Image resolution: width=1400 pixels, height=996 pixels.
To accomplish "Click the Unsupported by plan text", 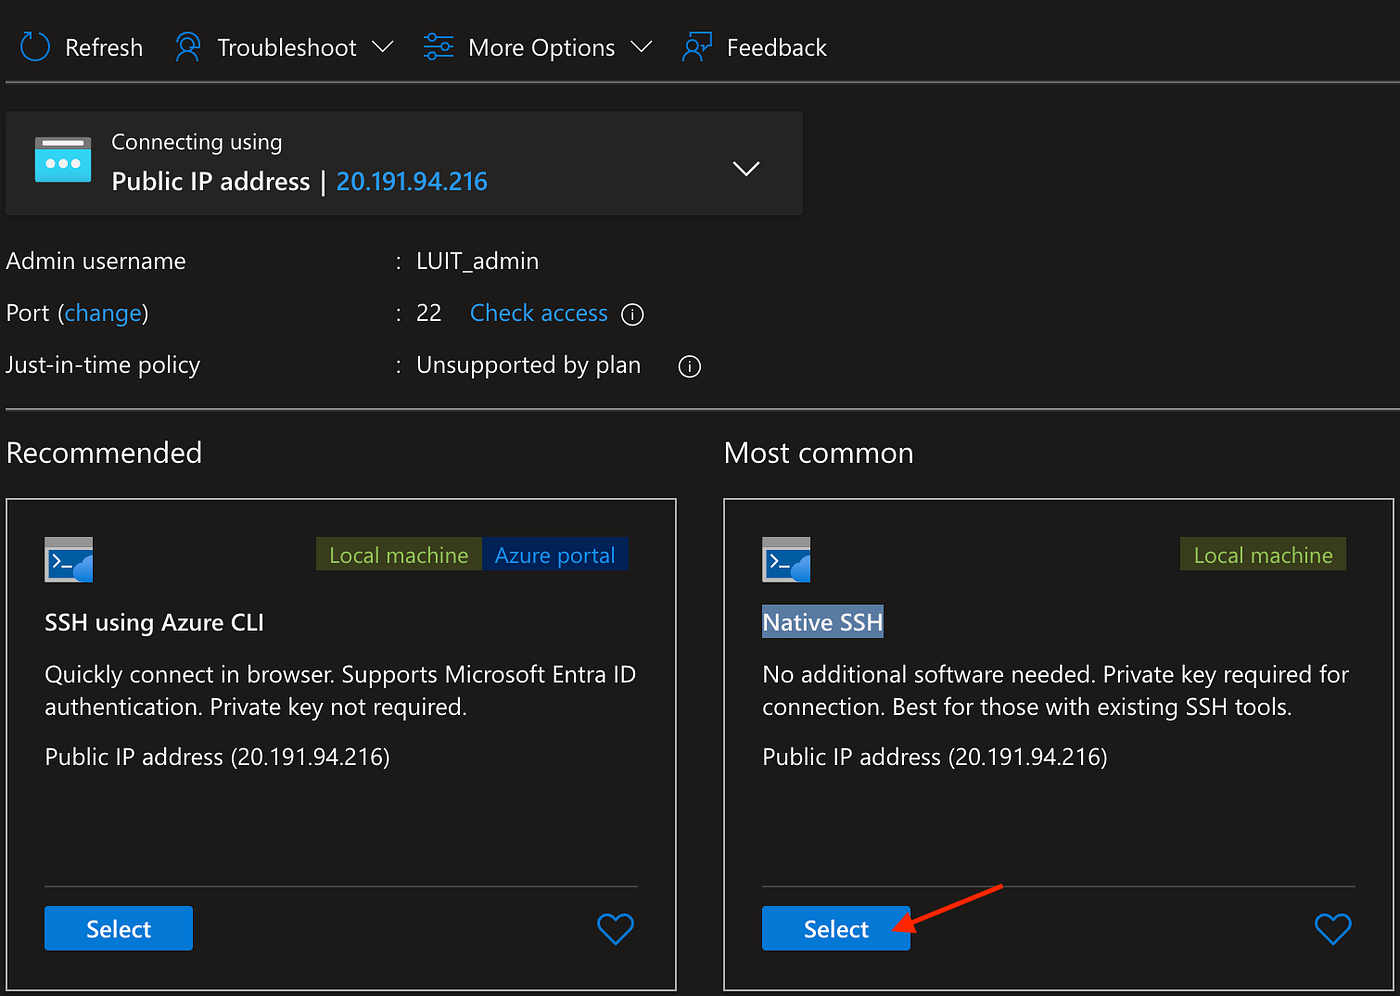I will [x=528, y=365].
